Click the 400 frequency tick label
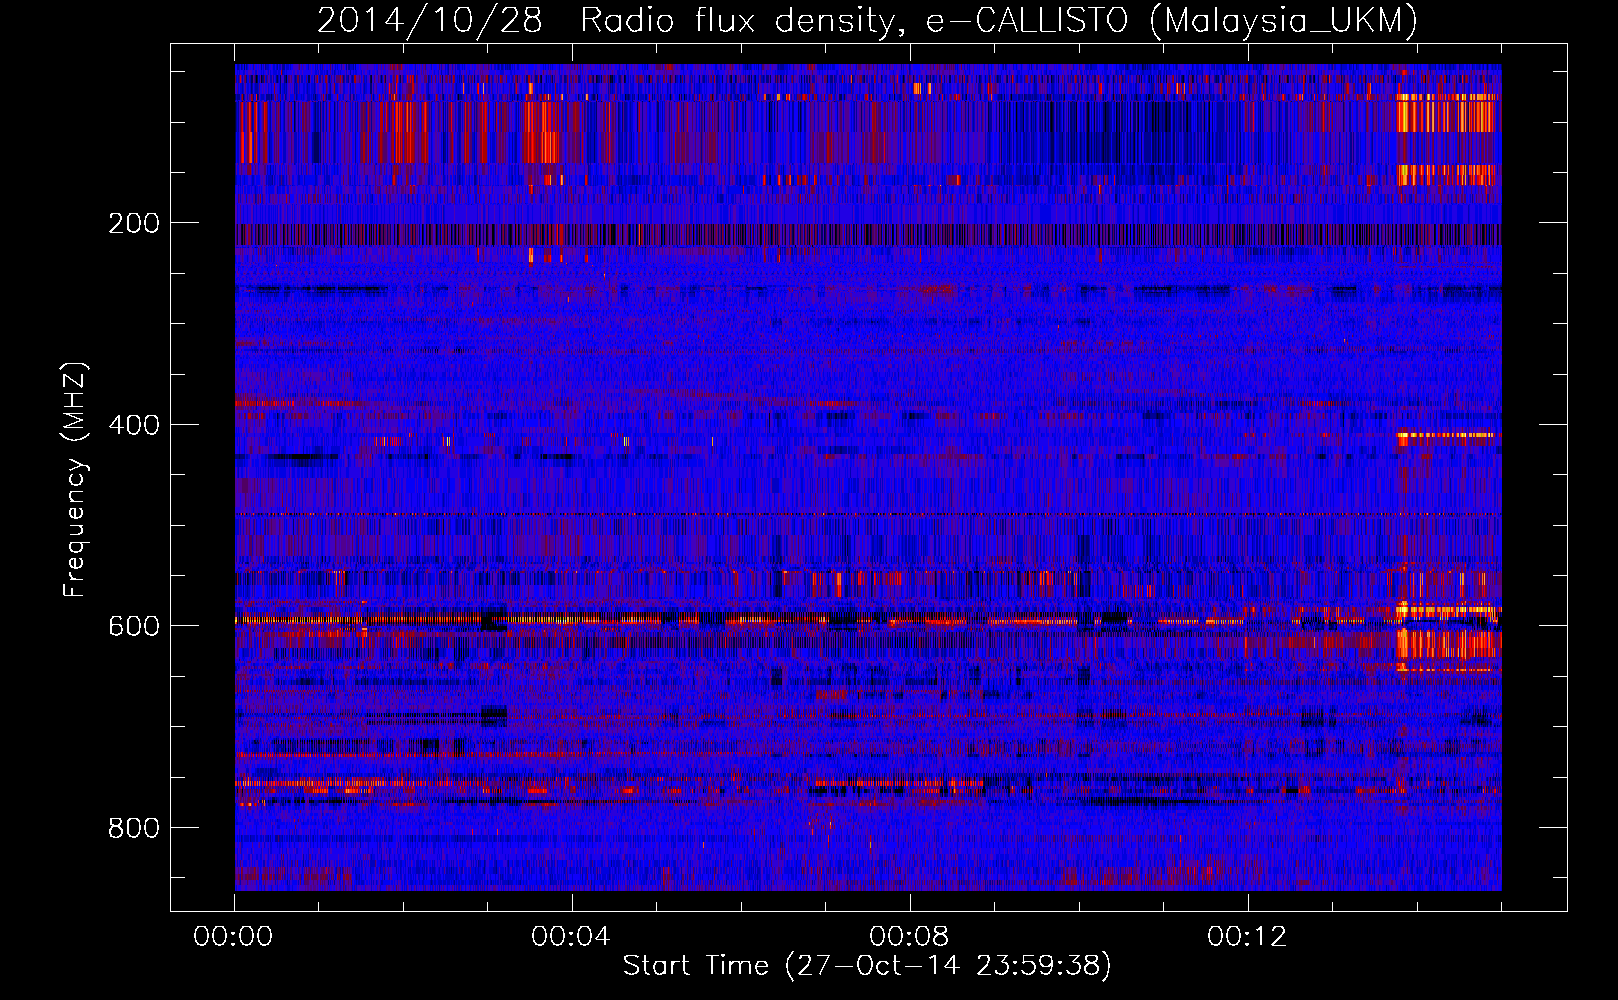This screenshot has height=1000, width=1618. coord(134,425)
